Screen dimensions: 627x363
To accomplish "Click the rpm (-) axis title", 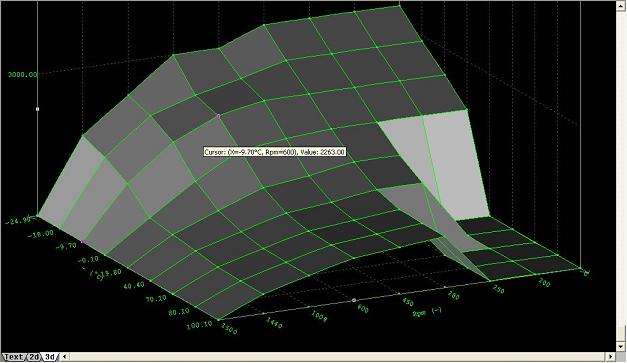I will click(x=427, y=312).
